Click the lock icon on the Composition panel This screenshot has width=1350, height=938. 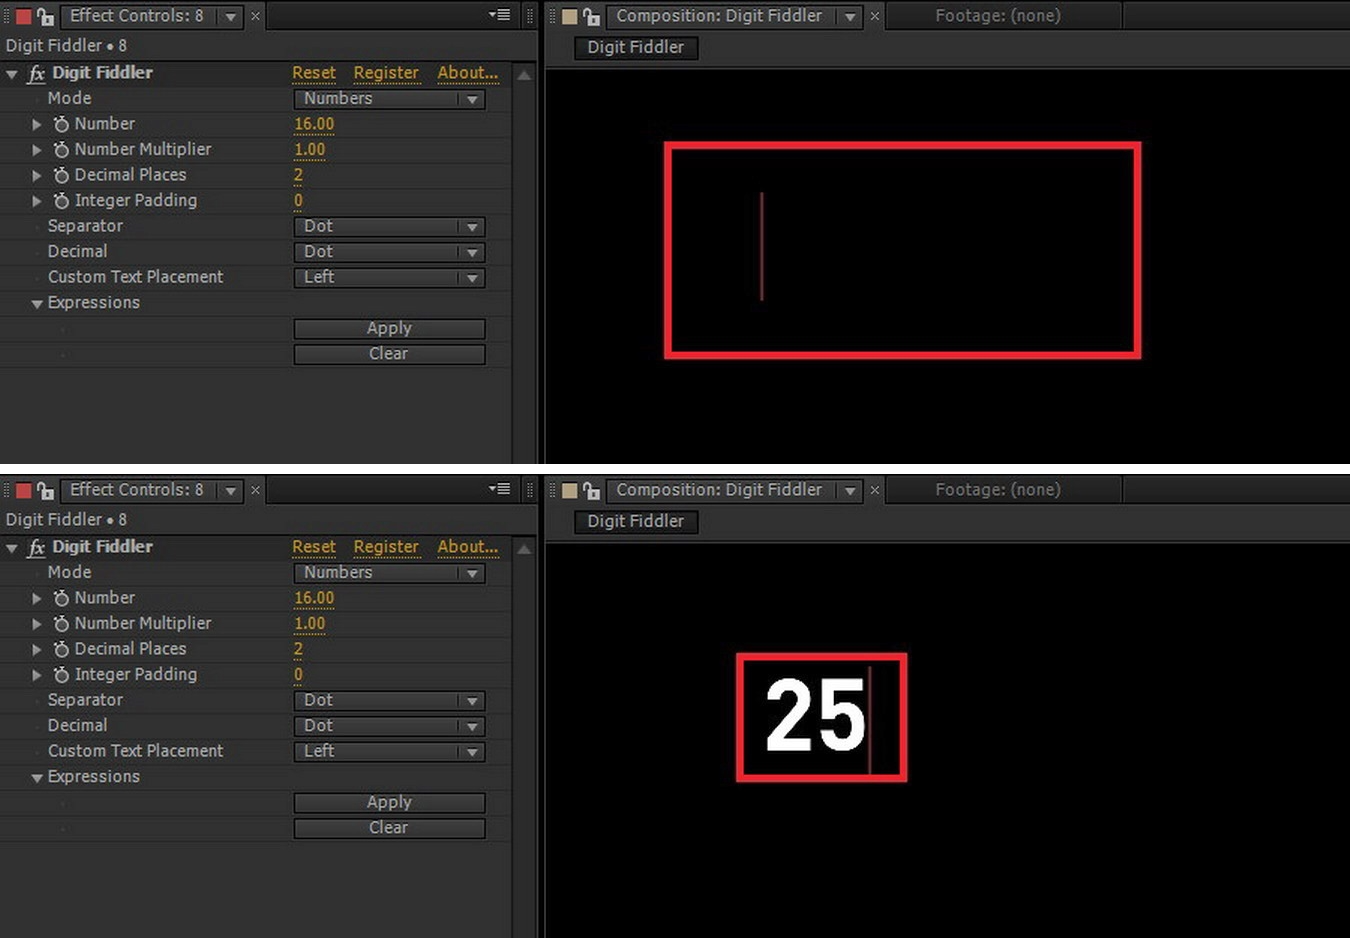[x=590, y=16]
